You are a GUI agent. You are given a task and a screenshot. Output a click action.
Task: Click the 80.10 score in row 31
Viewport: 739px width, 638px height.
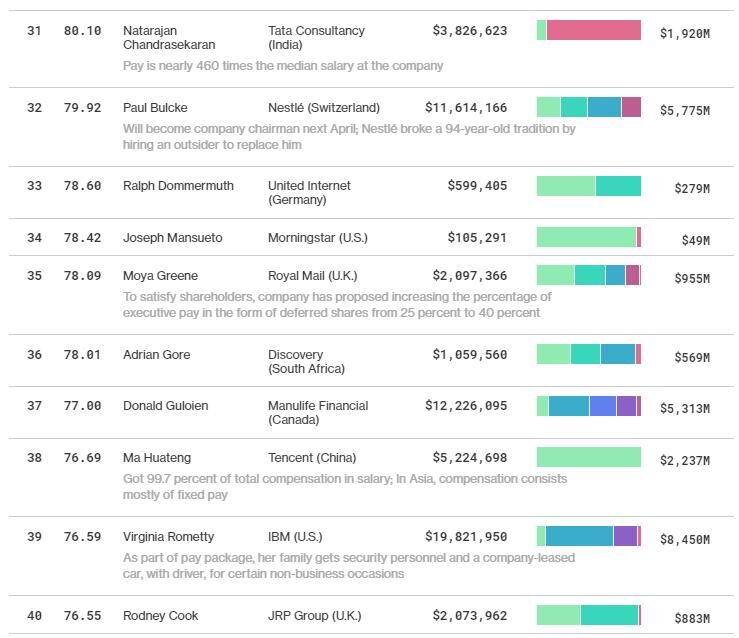82,31
